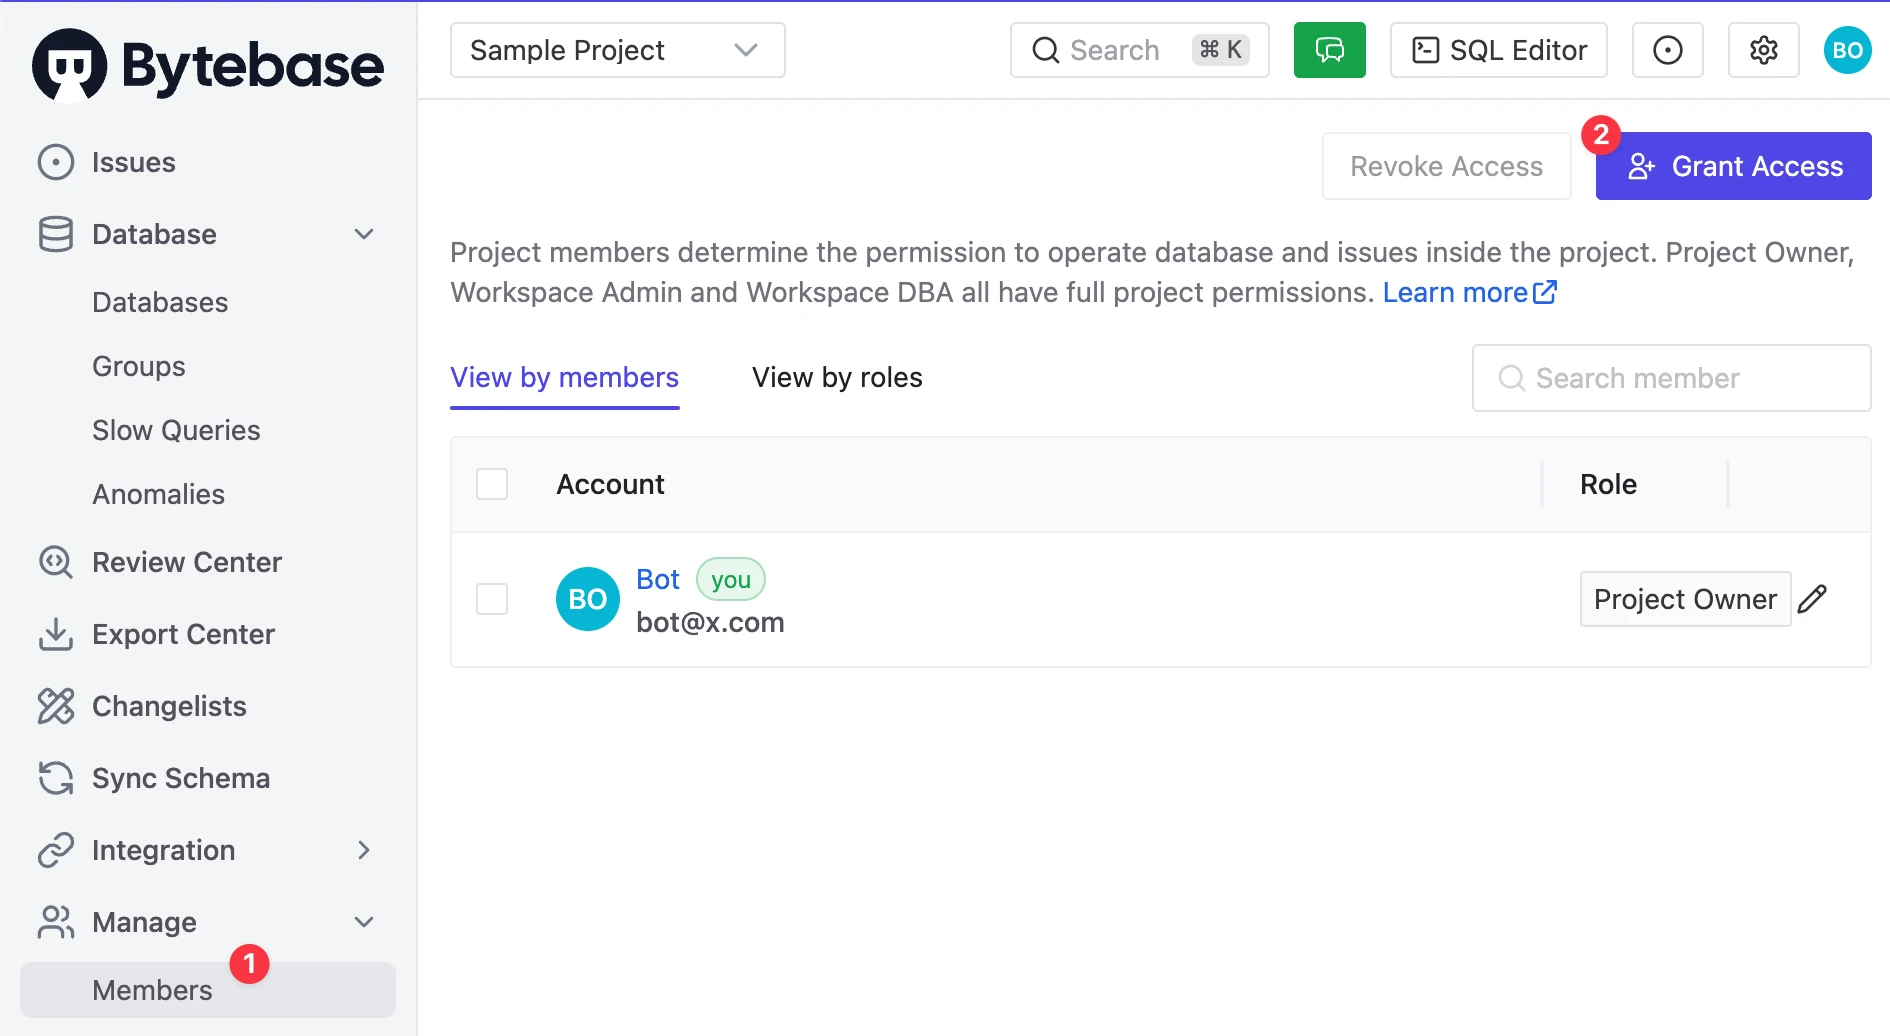The width and height of the screenshot is (1890, 1036).
Task: Click the Search member magnifier icon
Action: pyautogui.click(x=1511, y=378)
